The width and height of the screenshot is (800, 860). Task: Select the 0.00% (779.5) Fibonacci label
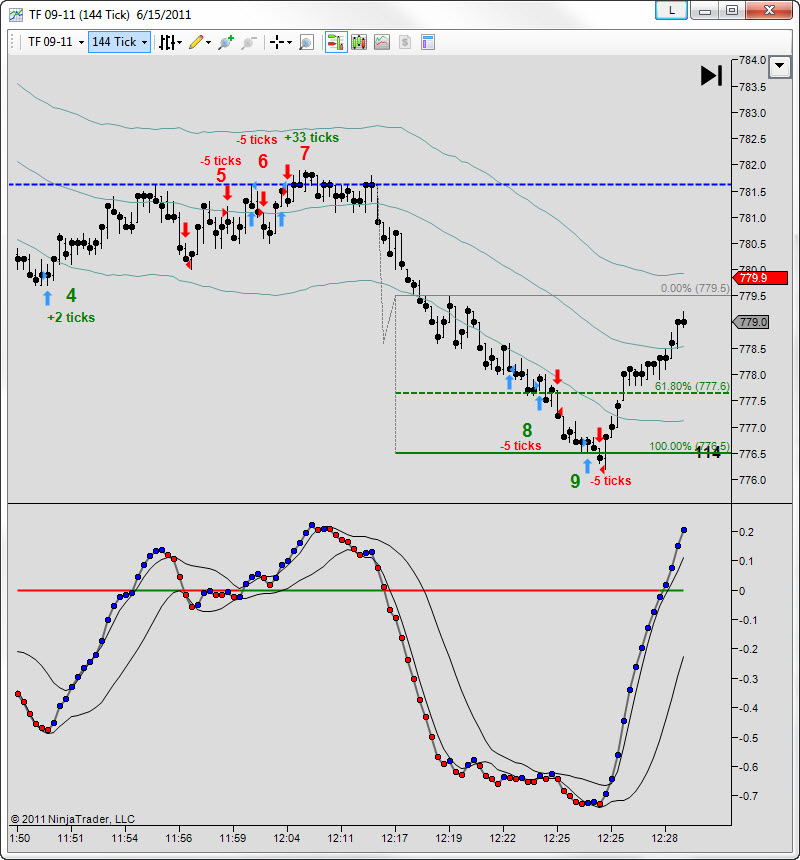[695, 288]
